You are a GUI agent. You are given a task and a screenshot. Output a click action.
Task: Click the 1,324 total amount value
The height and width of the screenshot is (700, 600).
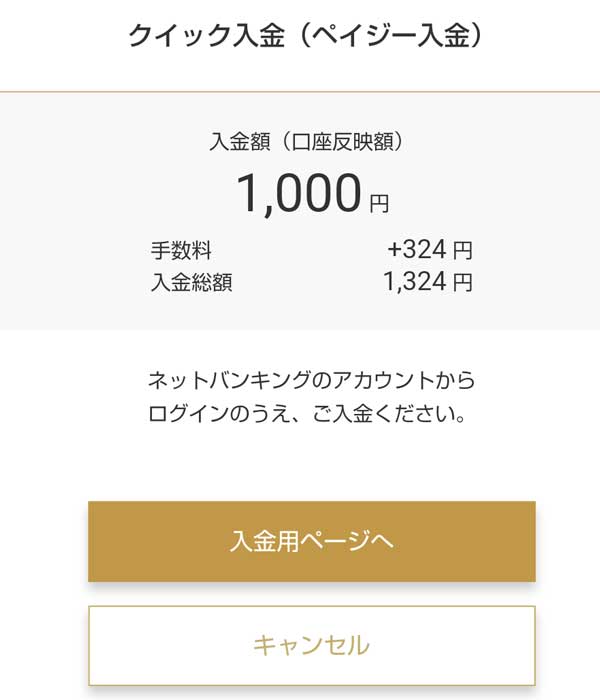pyautogui.click(x=414, y=282)
